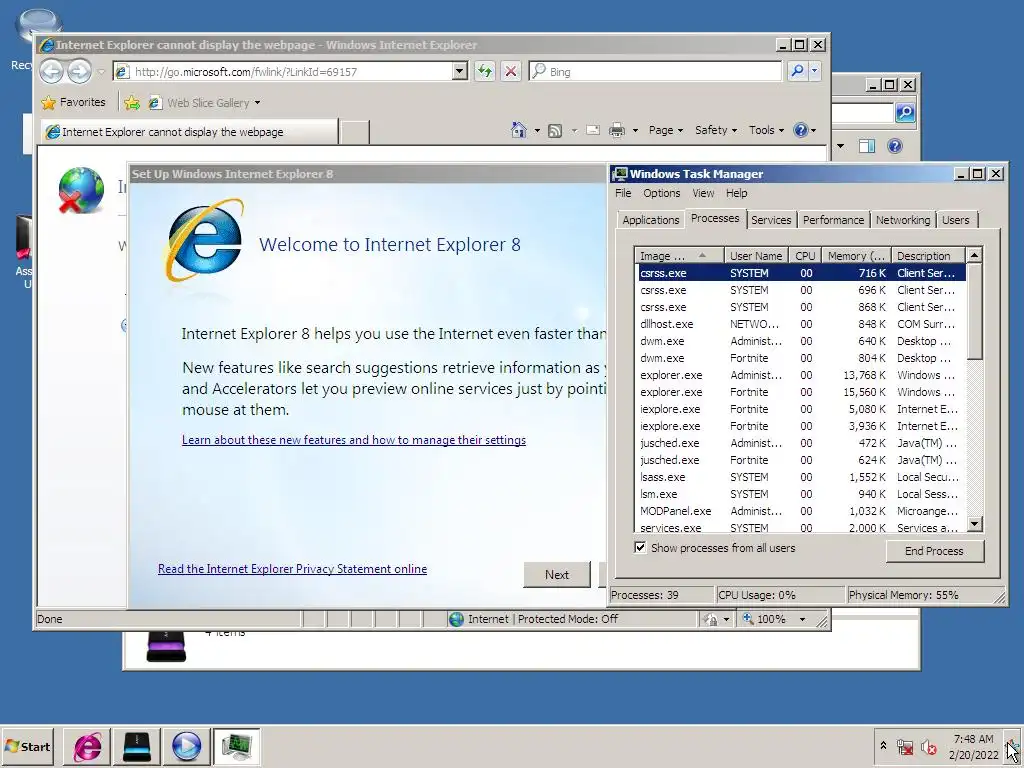Click the Memory column header

[x=856, y=256]
